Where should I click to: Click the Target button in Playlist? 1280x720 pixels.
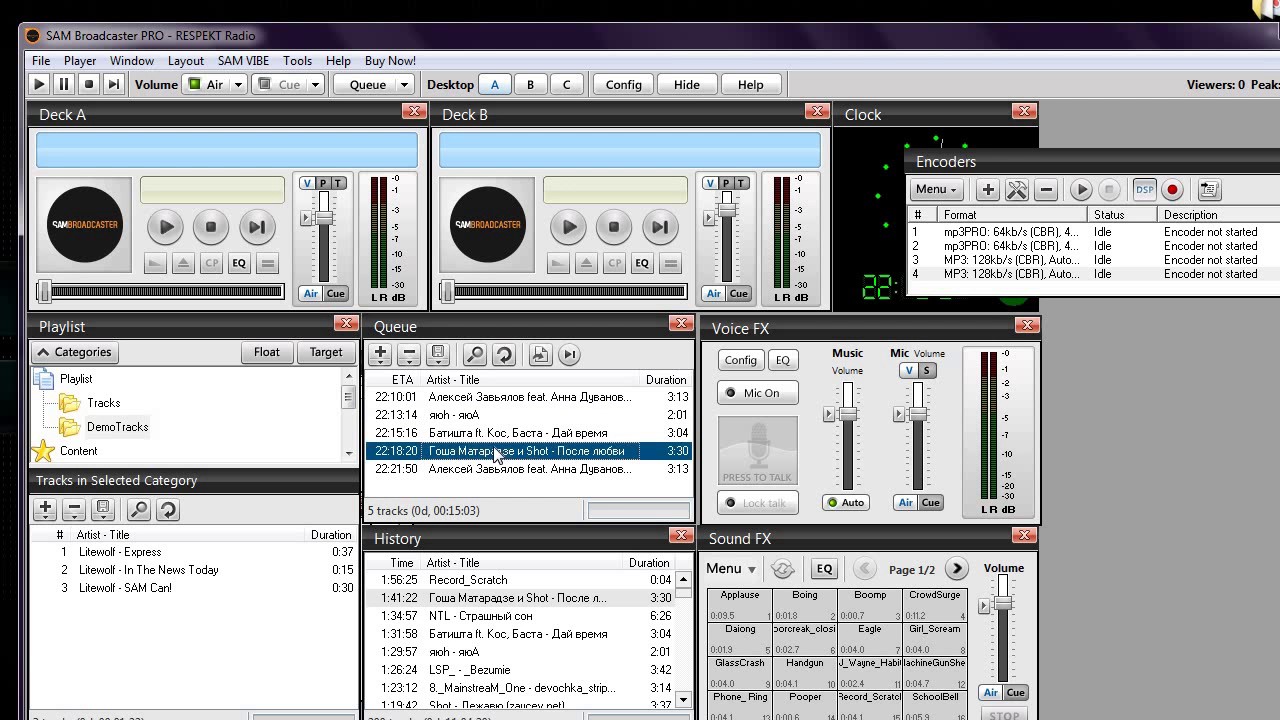326,352
